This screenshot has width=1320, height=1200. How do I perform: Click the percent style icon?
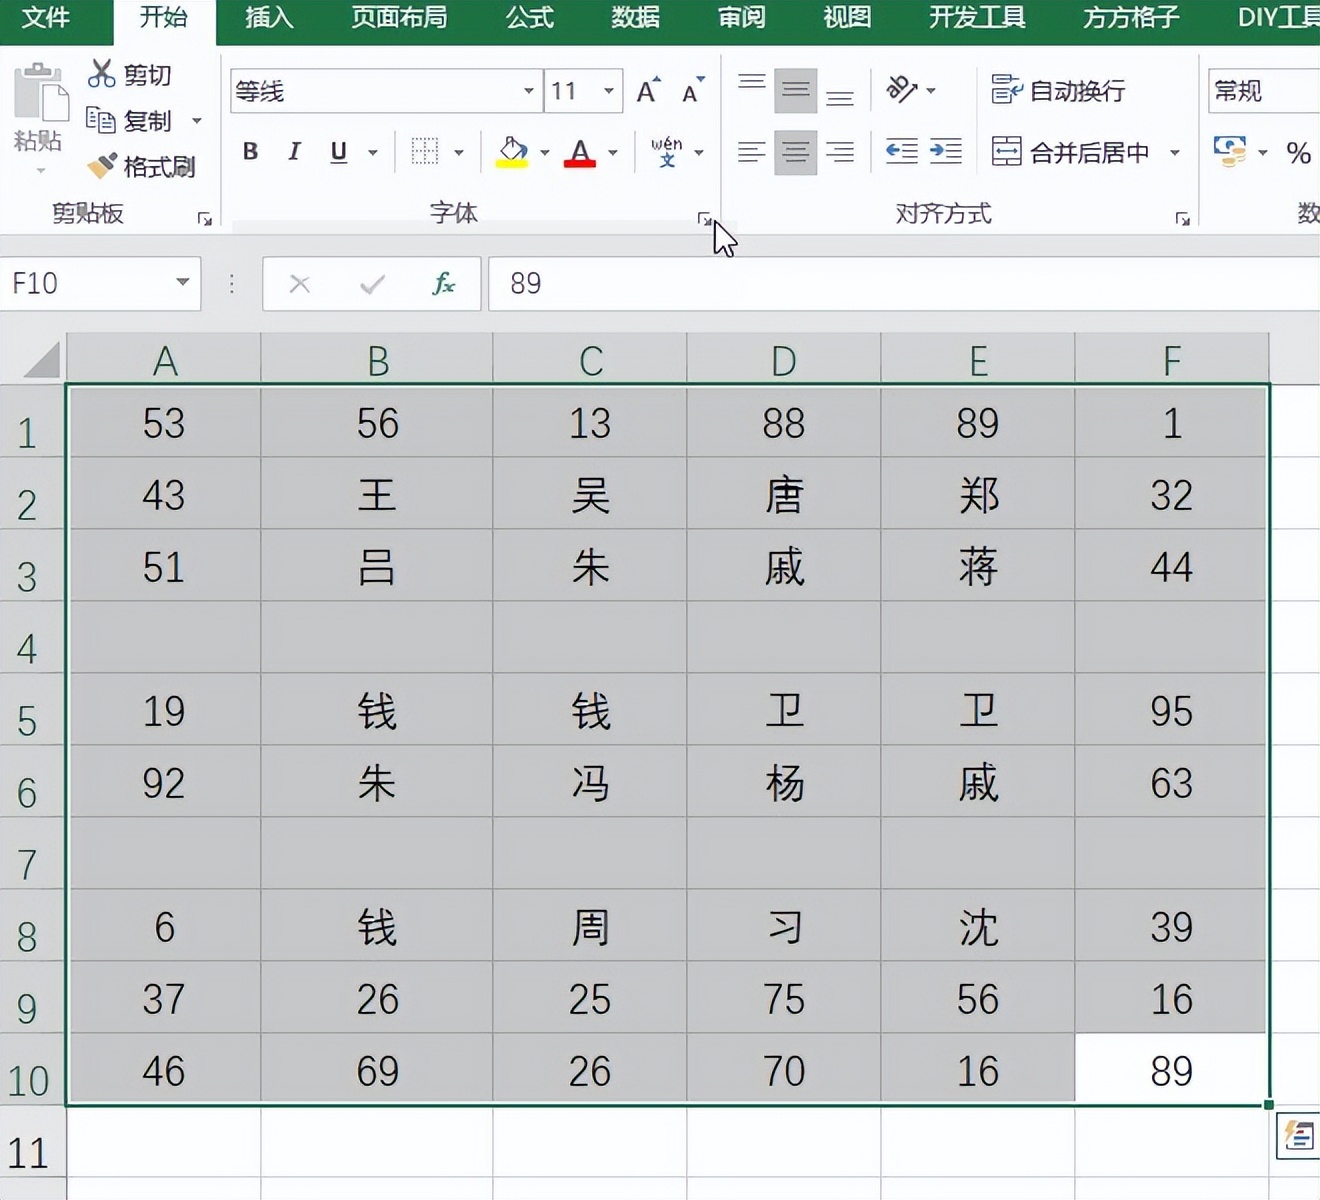tap(1298, 153)
